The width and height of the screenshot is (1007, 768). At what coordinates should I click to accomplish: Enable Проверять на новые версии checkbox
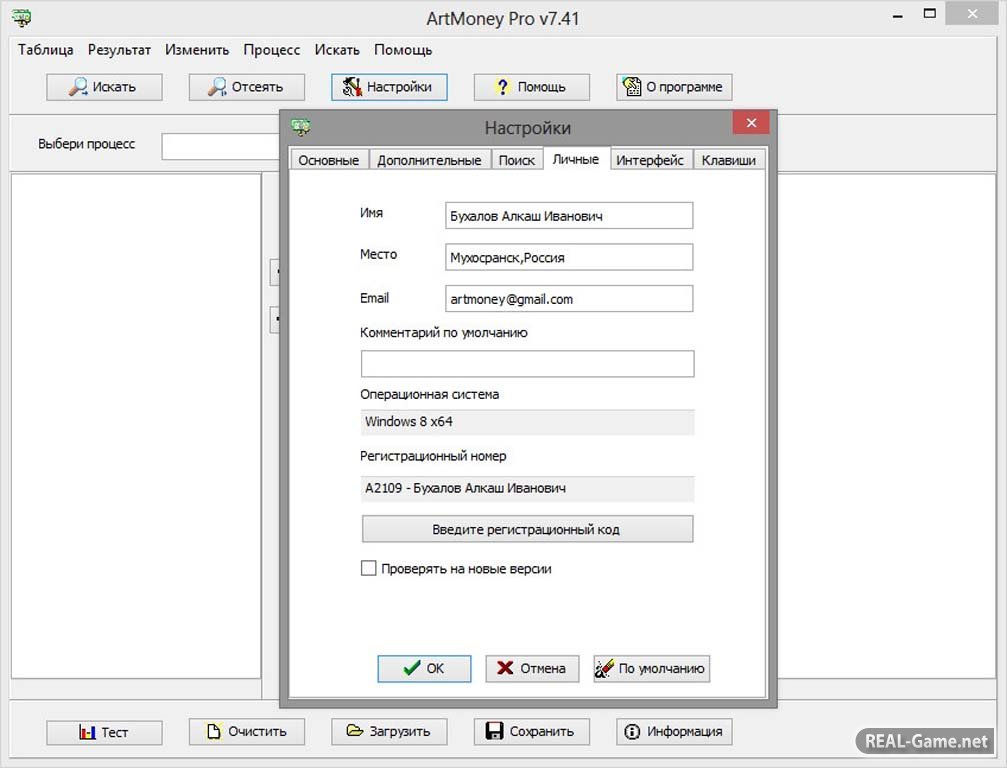click(369, 569)
